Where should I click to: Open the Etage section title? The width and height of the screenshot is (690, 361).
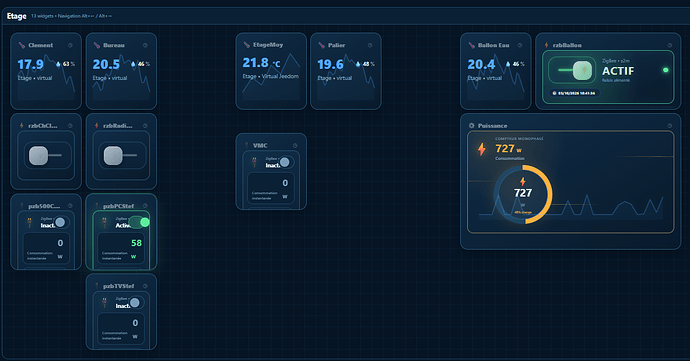pos(17,16)
